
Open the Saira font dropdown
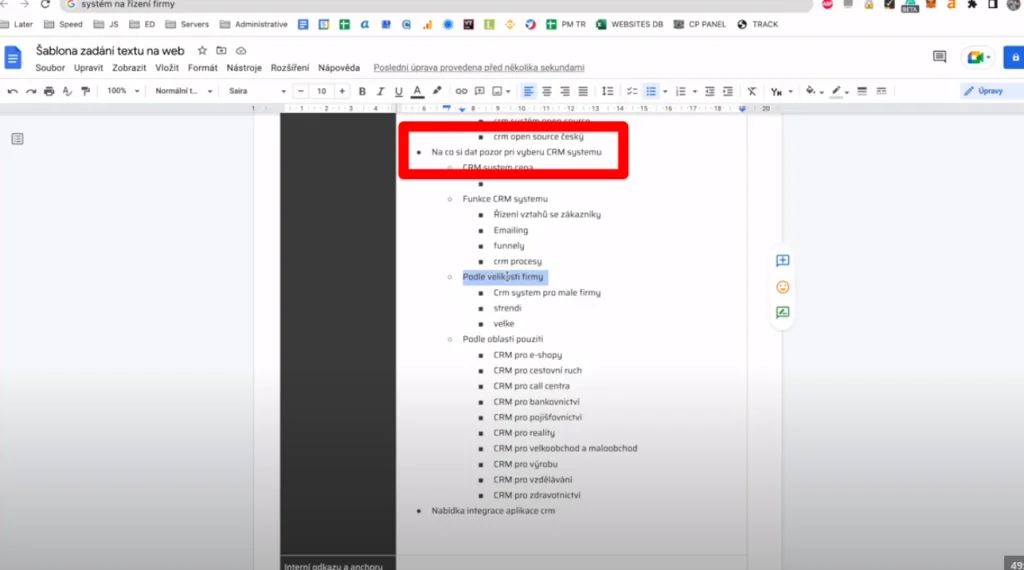click(256, 91)
